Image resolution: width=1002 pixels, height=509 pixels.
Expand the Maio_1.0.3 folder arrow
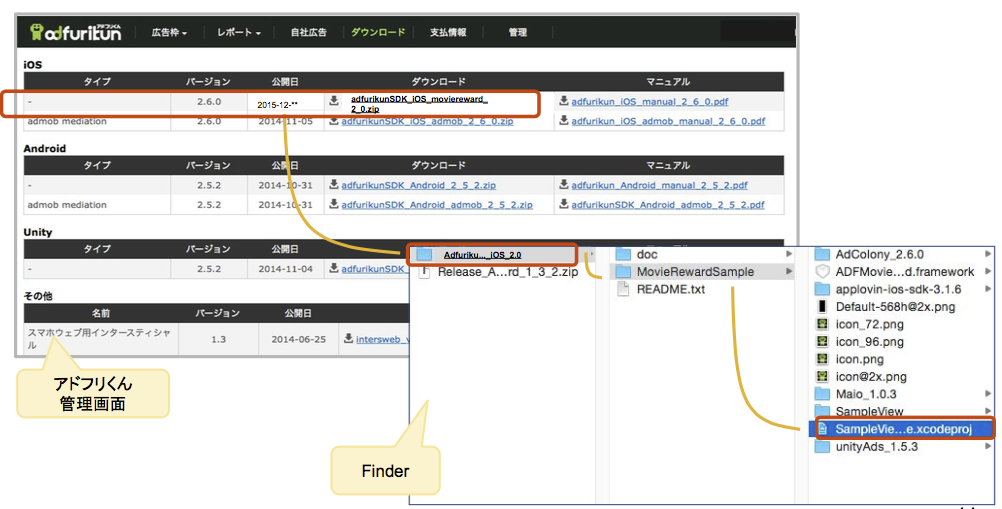coord(988,394)
